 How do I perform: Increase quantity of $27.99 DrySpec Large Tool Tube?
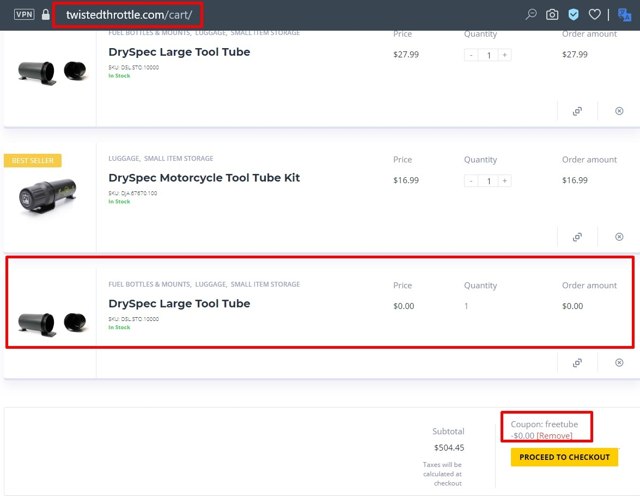tap(504, 55)
